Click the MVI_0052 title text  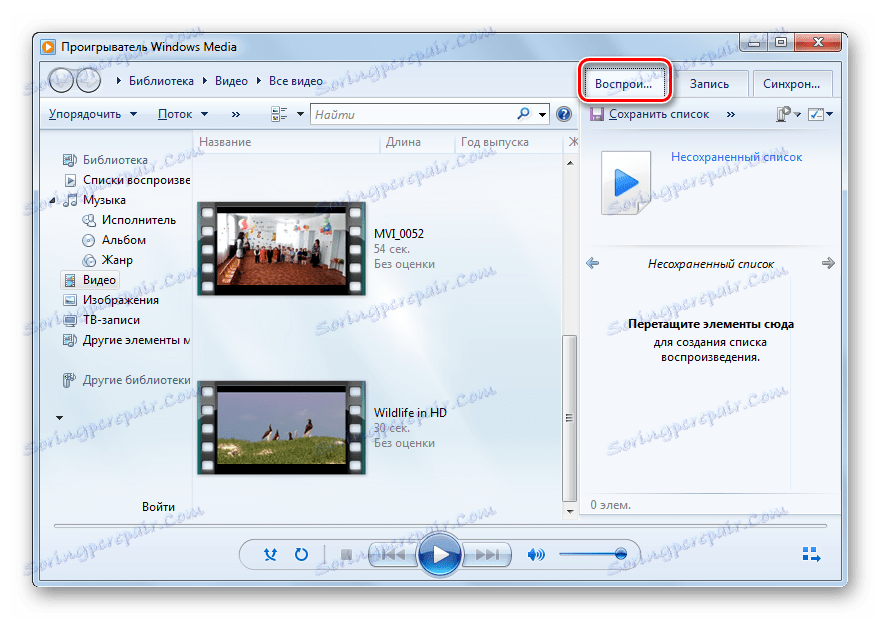point(399,233)
